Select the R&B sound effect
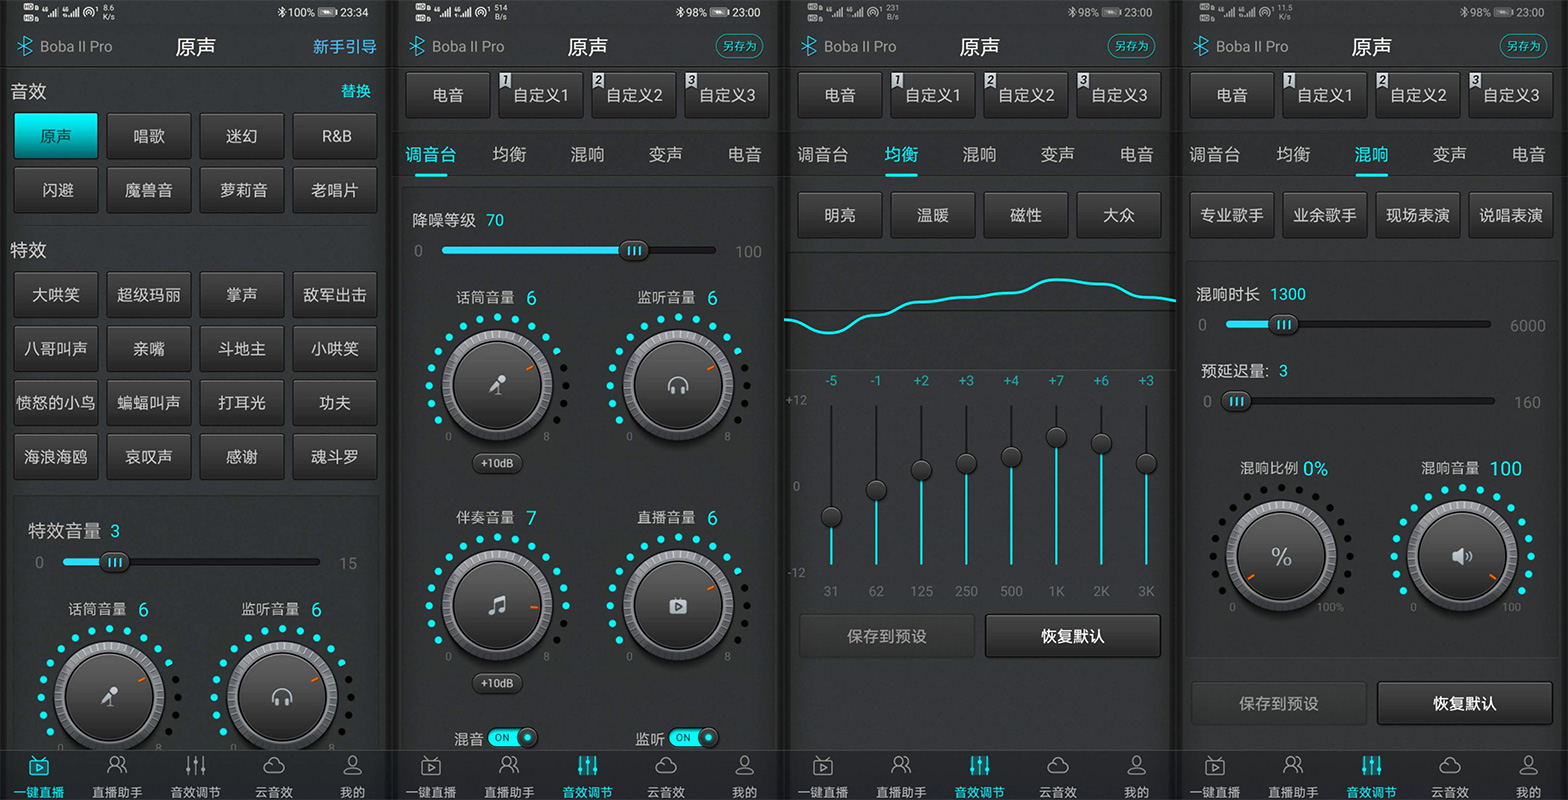The image size is (1568, 800). pos(335,136)
